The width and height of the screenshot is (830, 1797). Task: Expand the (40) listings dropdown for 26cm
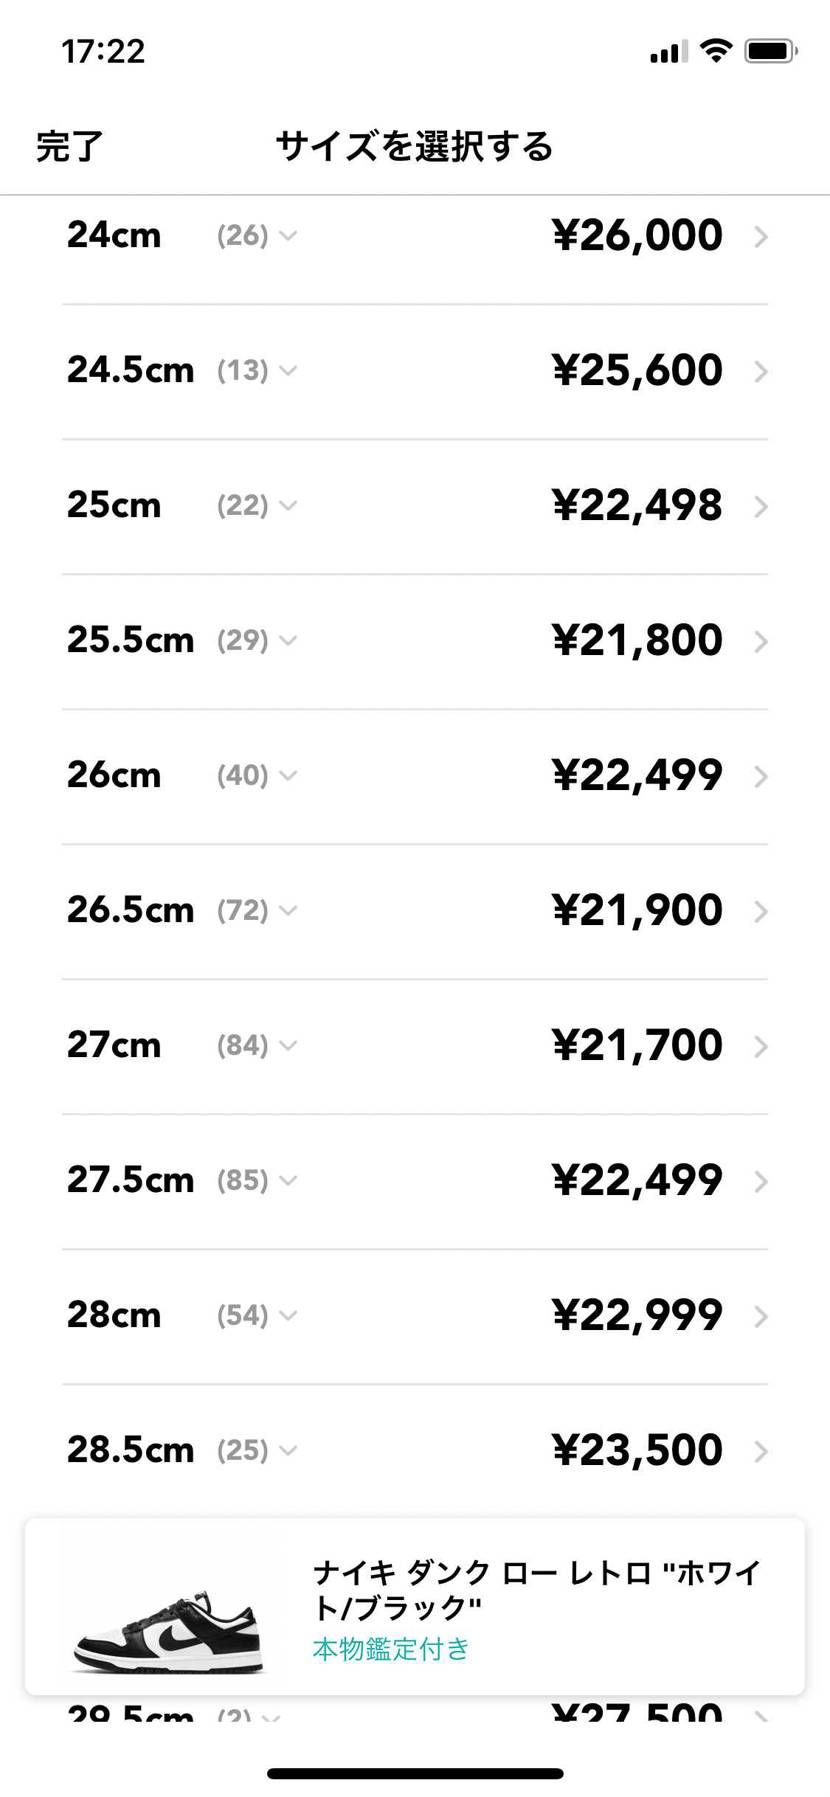tap(257, 776)
